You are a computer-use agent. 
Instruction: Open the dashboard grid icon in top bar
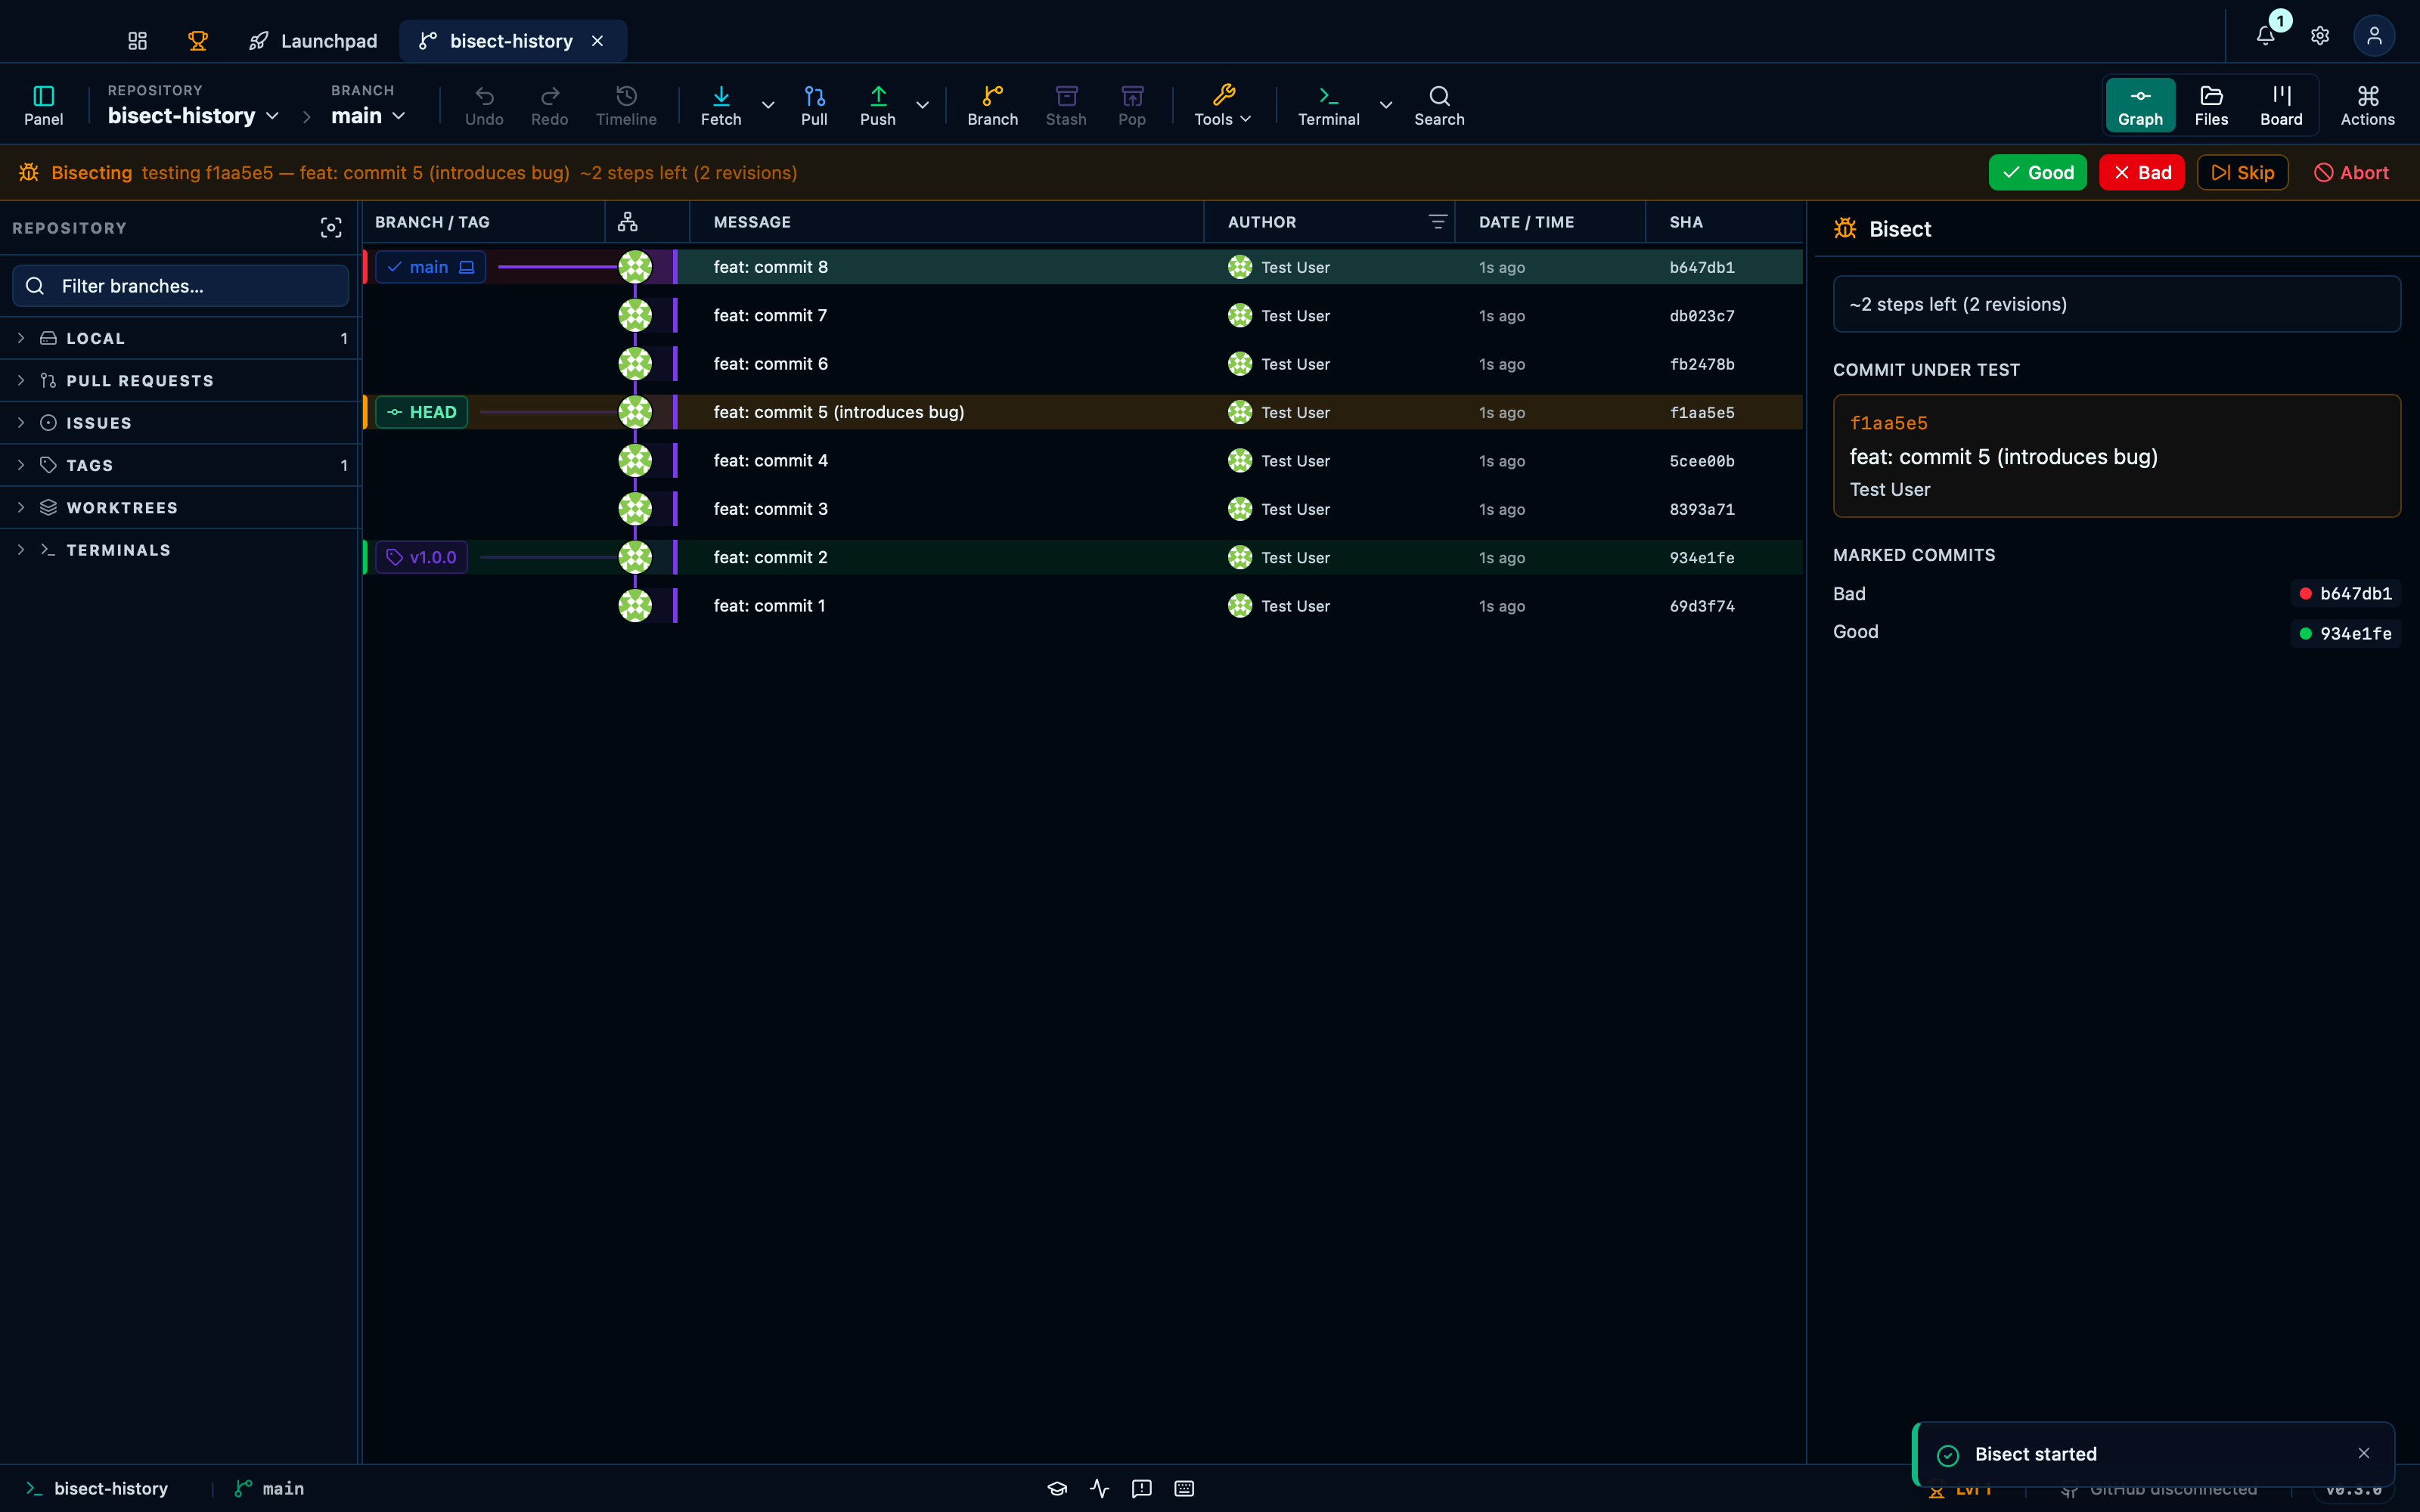137,41
